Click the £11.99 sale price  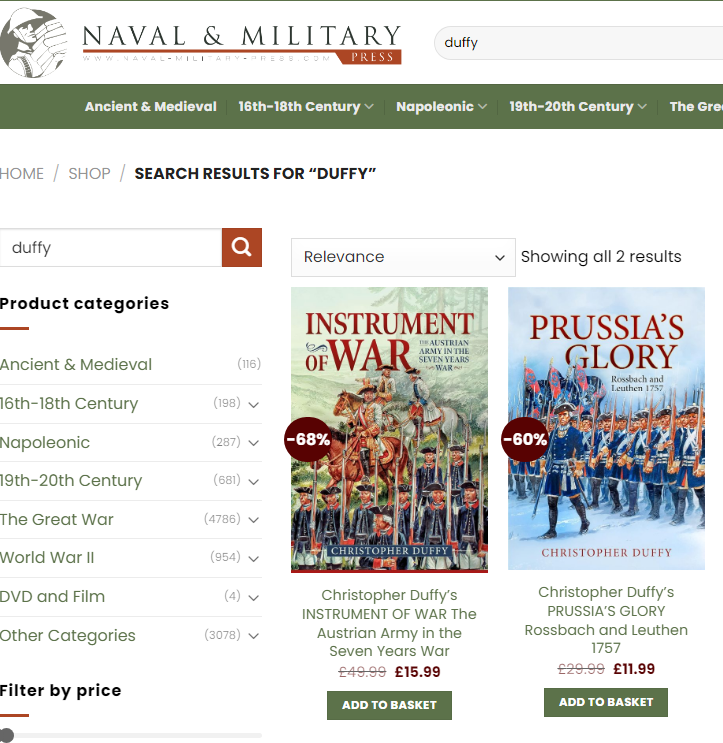(634, 669)
